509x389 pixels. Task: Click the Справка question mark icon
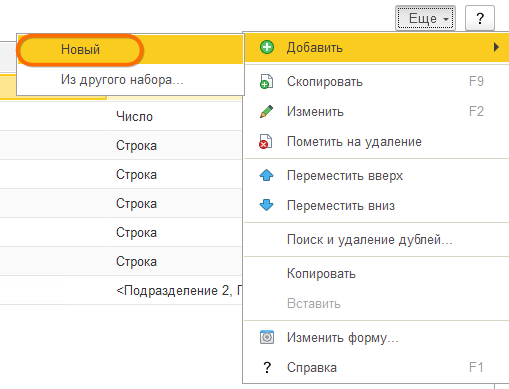click(x=267, y=368)
